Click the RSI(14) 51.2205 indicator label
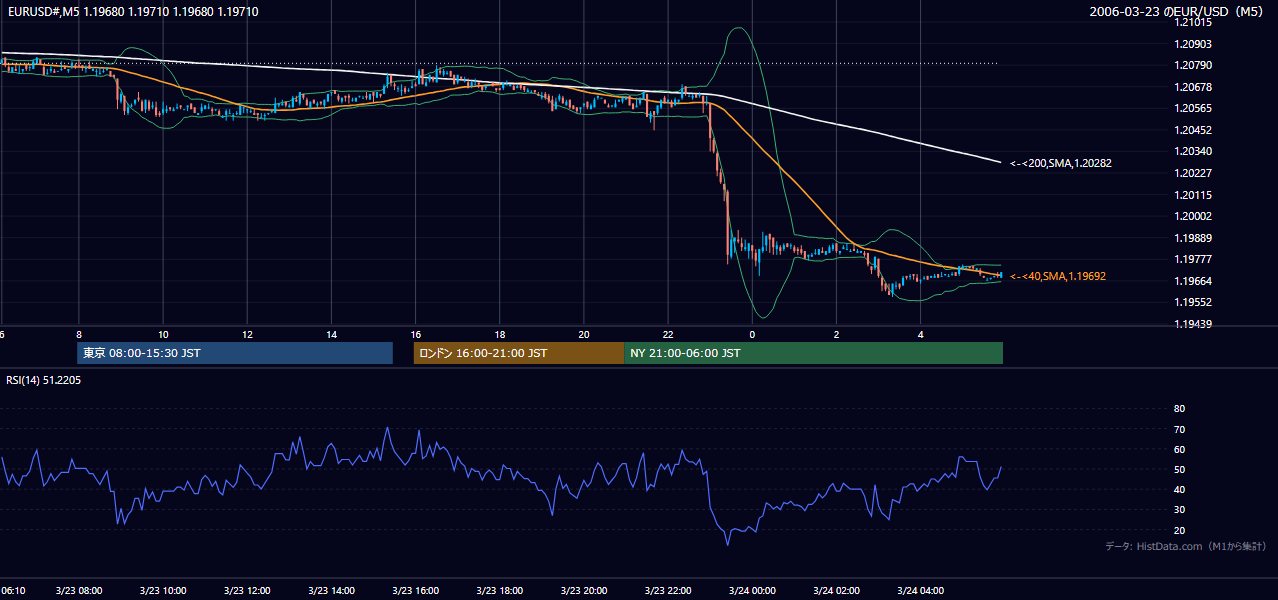The image size is (1278, 600). point(43,380)
